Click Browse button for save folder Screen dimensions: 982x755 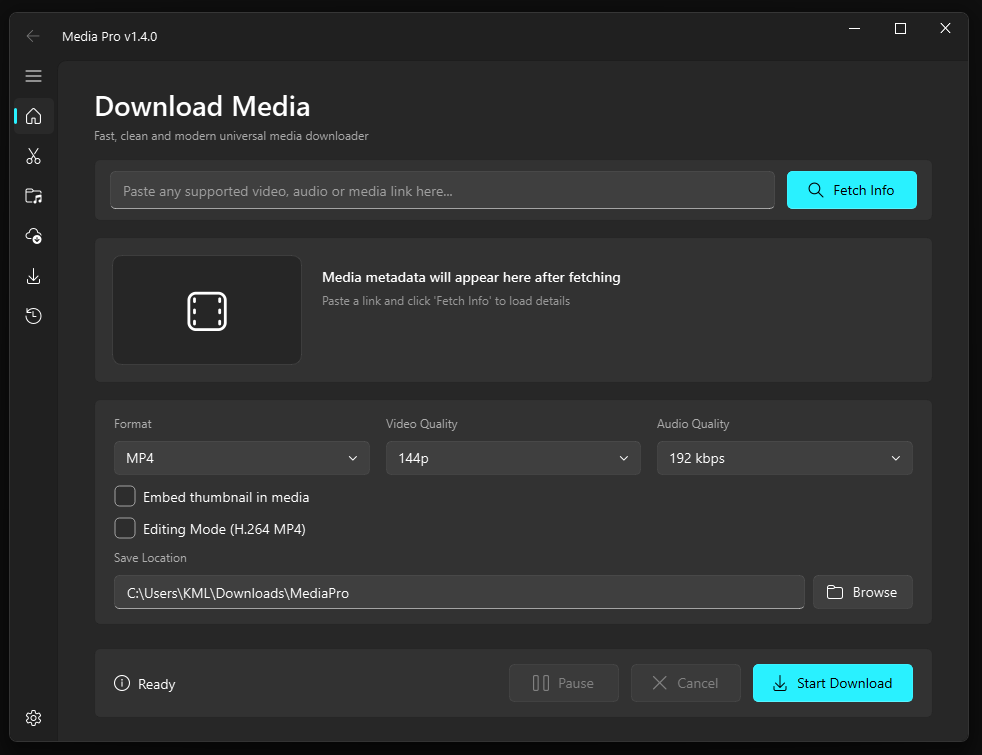pyautogui.click(x=862, y=592)
